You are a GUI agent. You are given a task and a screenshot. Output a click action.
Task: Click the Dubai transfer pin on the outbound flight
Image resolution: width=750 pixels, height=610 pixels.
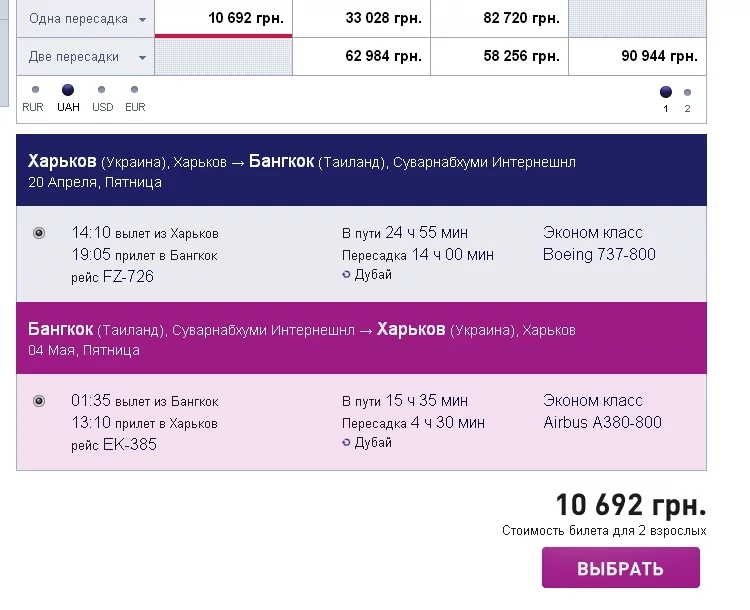(347, 275)
